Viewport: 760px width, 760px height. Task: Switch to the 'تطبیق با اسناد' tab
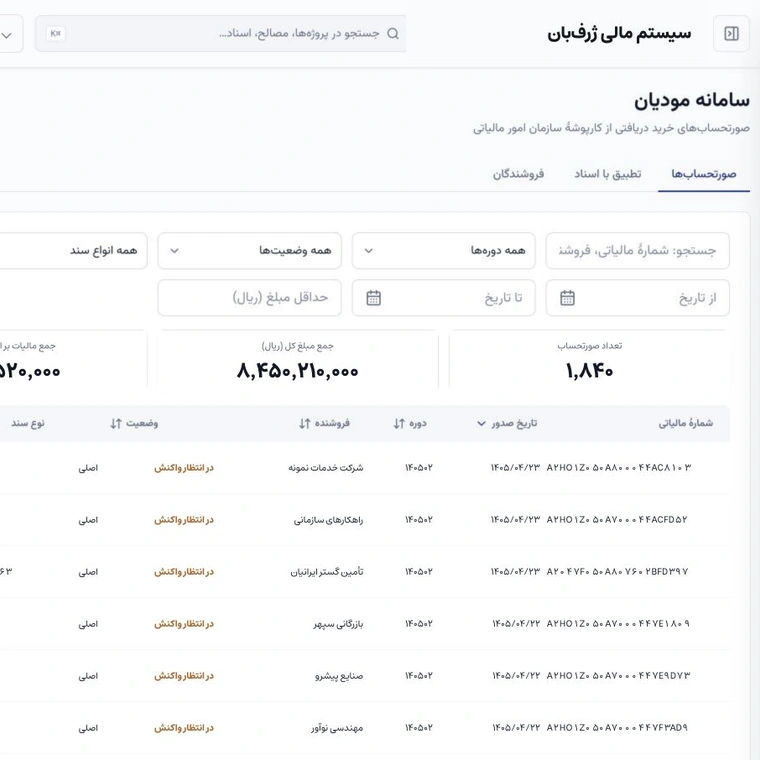(607, 174)
